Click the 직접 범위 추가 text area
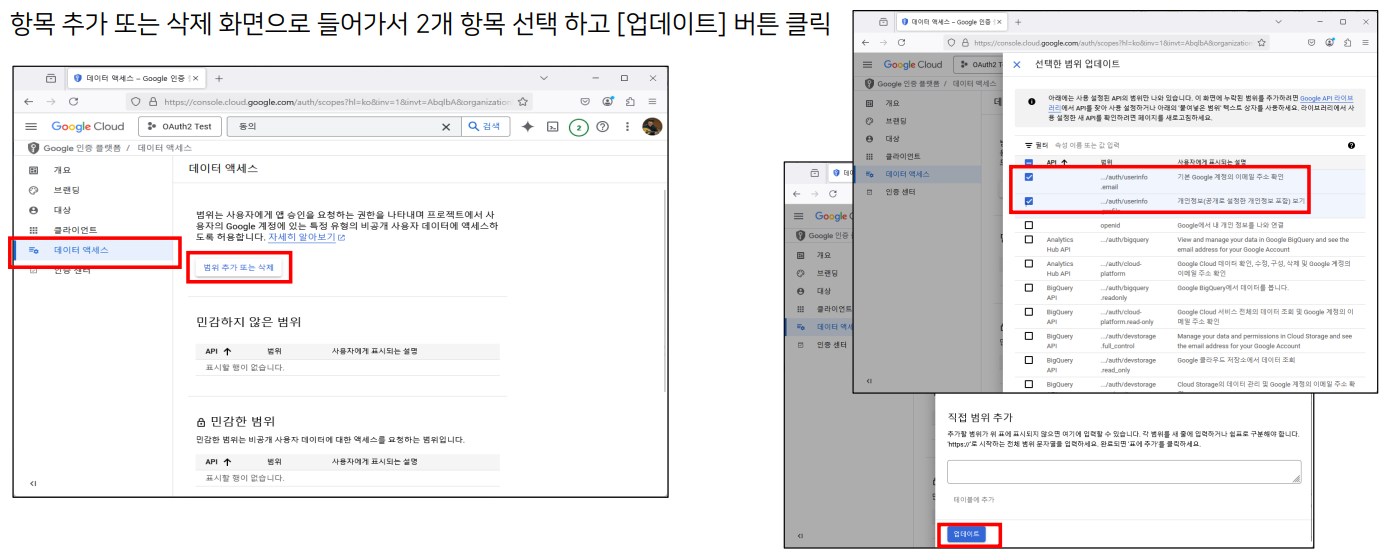Viewport: 1397px width, 559px height. coord(1123,472)
